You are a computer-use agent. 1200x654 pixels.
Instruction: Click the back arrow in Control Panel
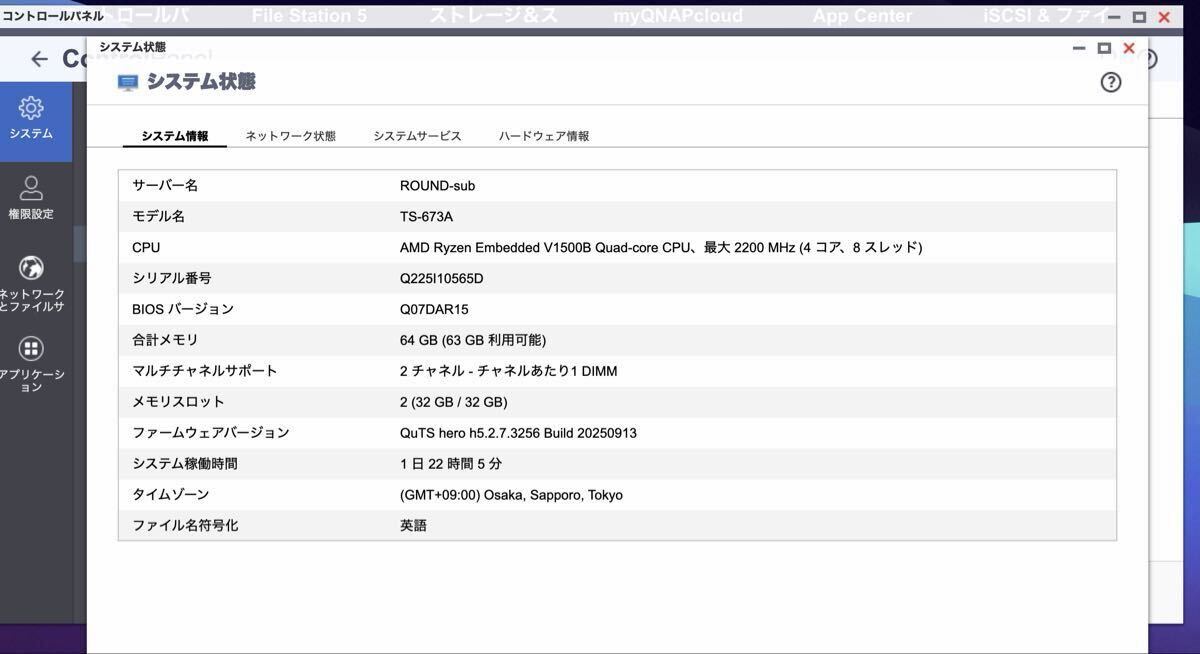pyautogui.click(x=38, y=58)
